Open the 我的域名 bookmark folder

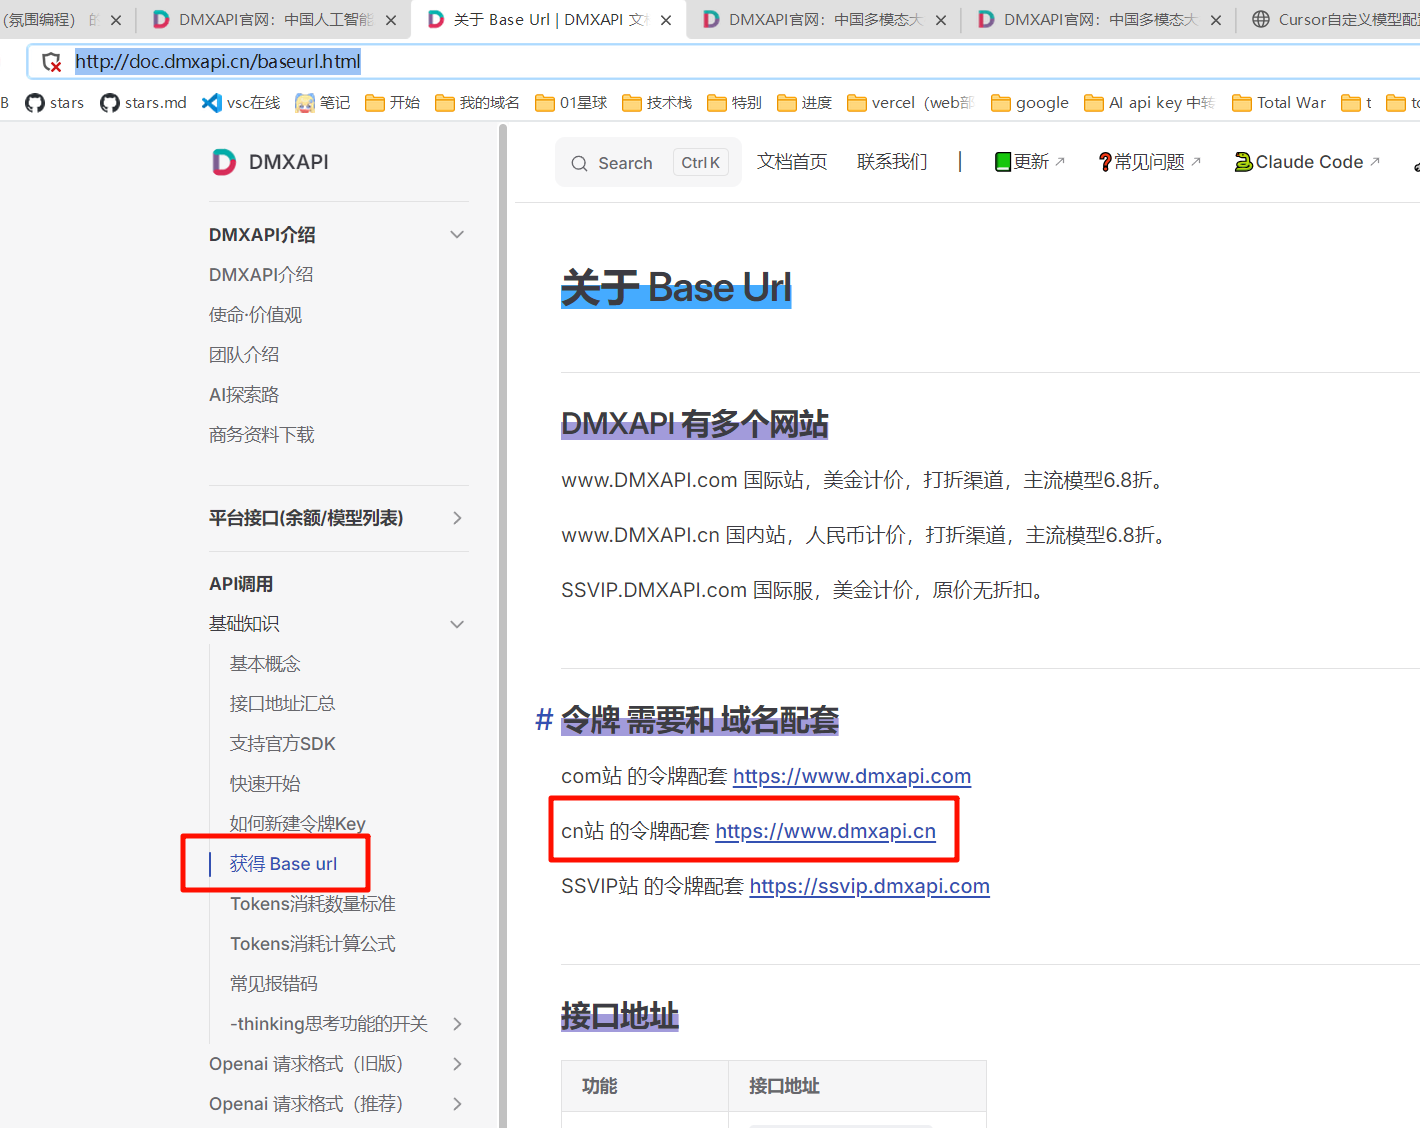(x=477, y=103)
